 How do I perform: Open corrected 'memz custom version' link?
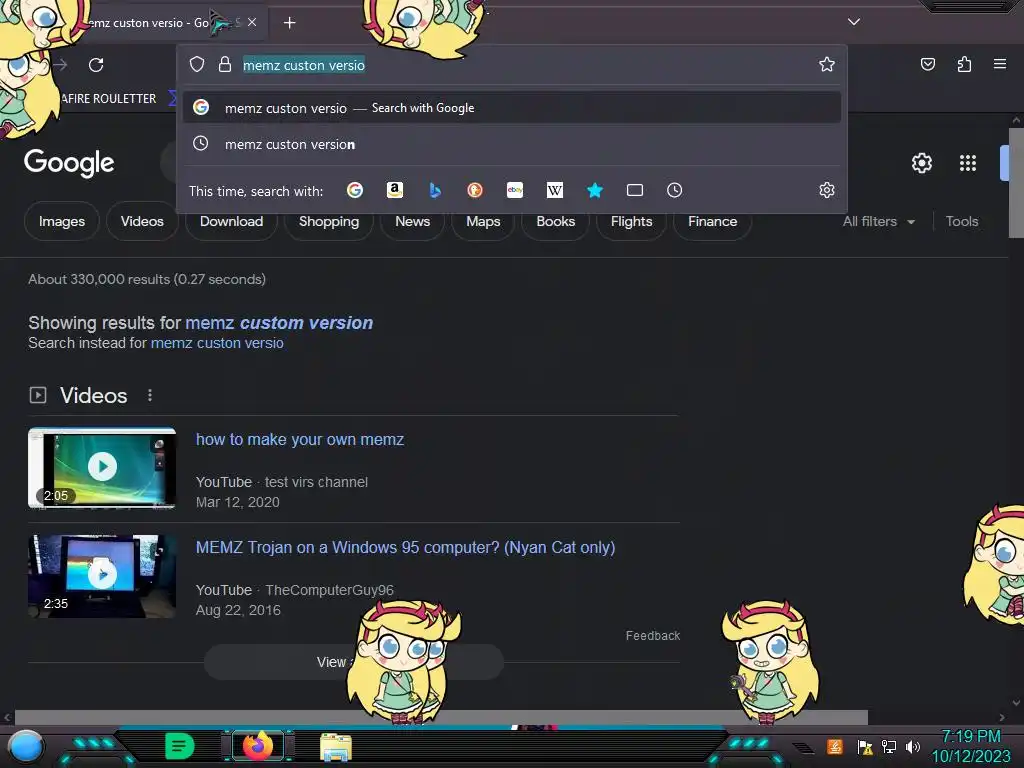279,323
